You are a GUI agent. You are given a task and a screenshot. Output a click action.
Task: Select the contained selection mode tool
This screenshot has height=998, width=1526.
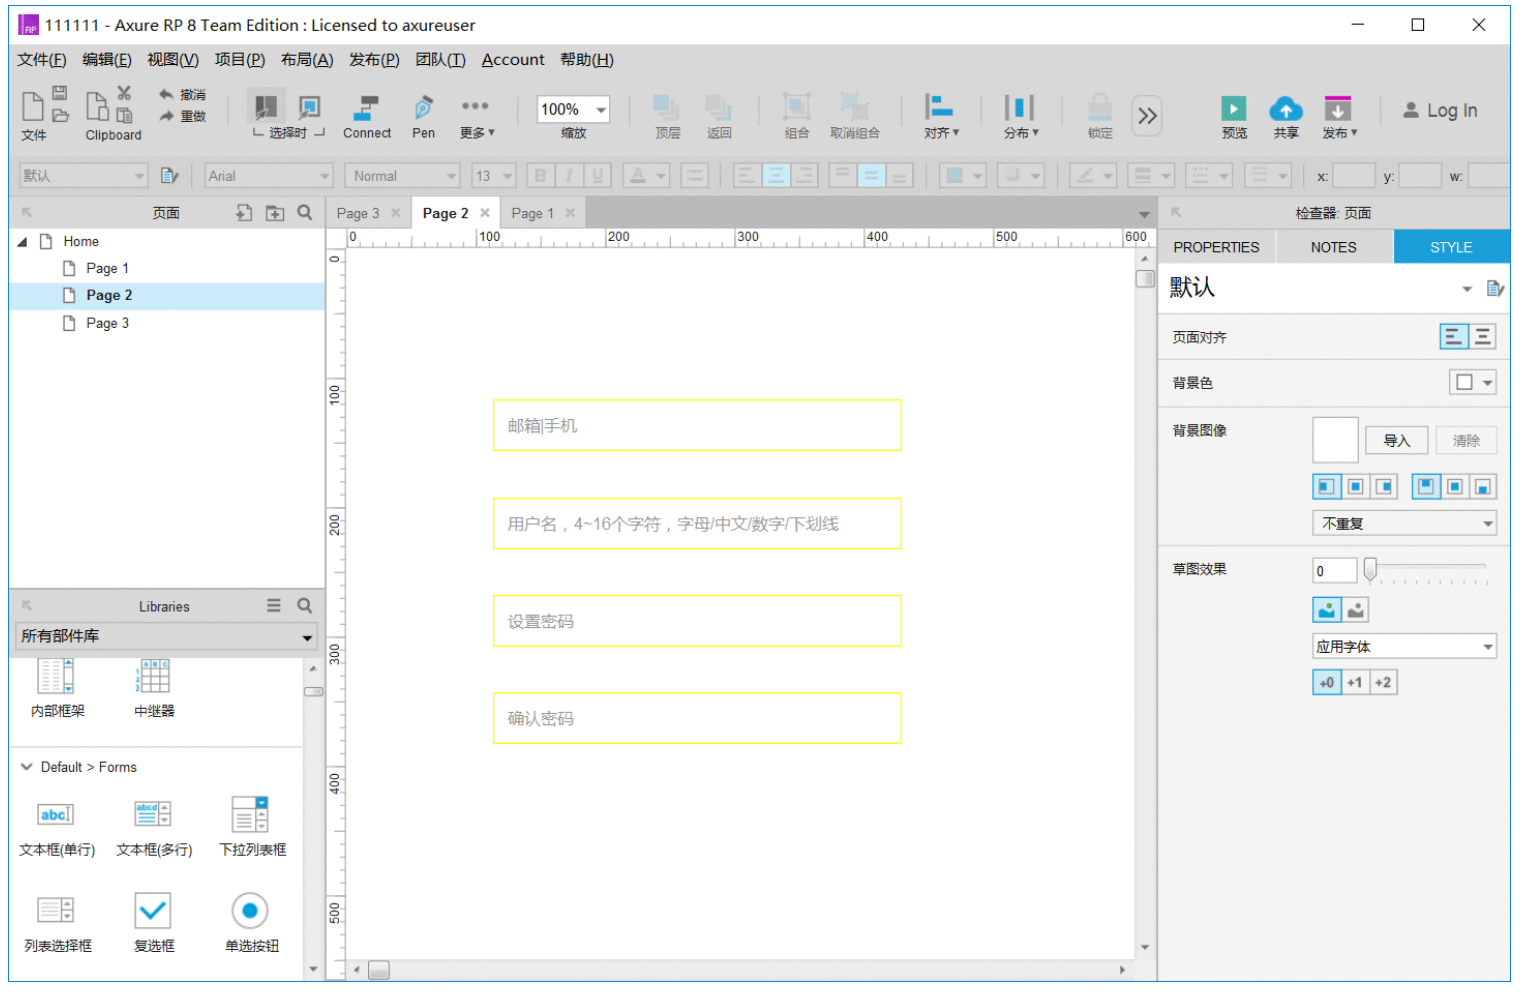pyautogui.click(x=310, y=106)
